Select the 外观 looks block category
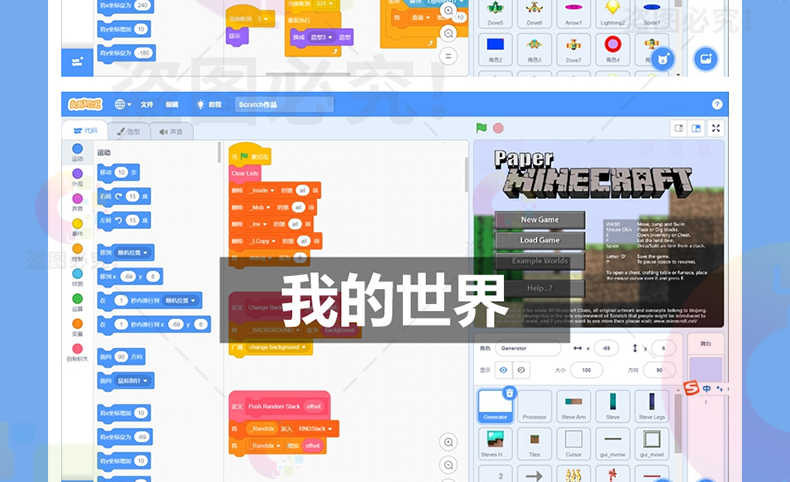 (77, 177)
